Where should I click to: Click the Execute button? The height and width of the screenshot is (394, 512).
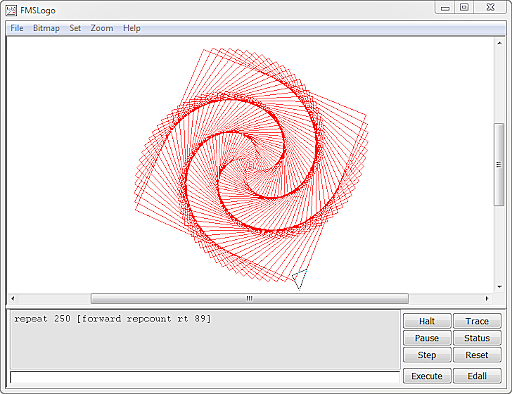coord(427,376)
